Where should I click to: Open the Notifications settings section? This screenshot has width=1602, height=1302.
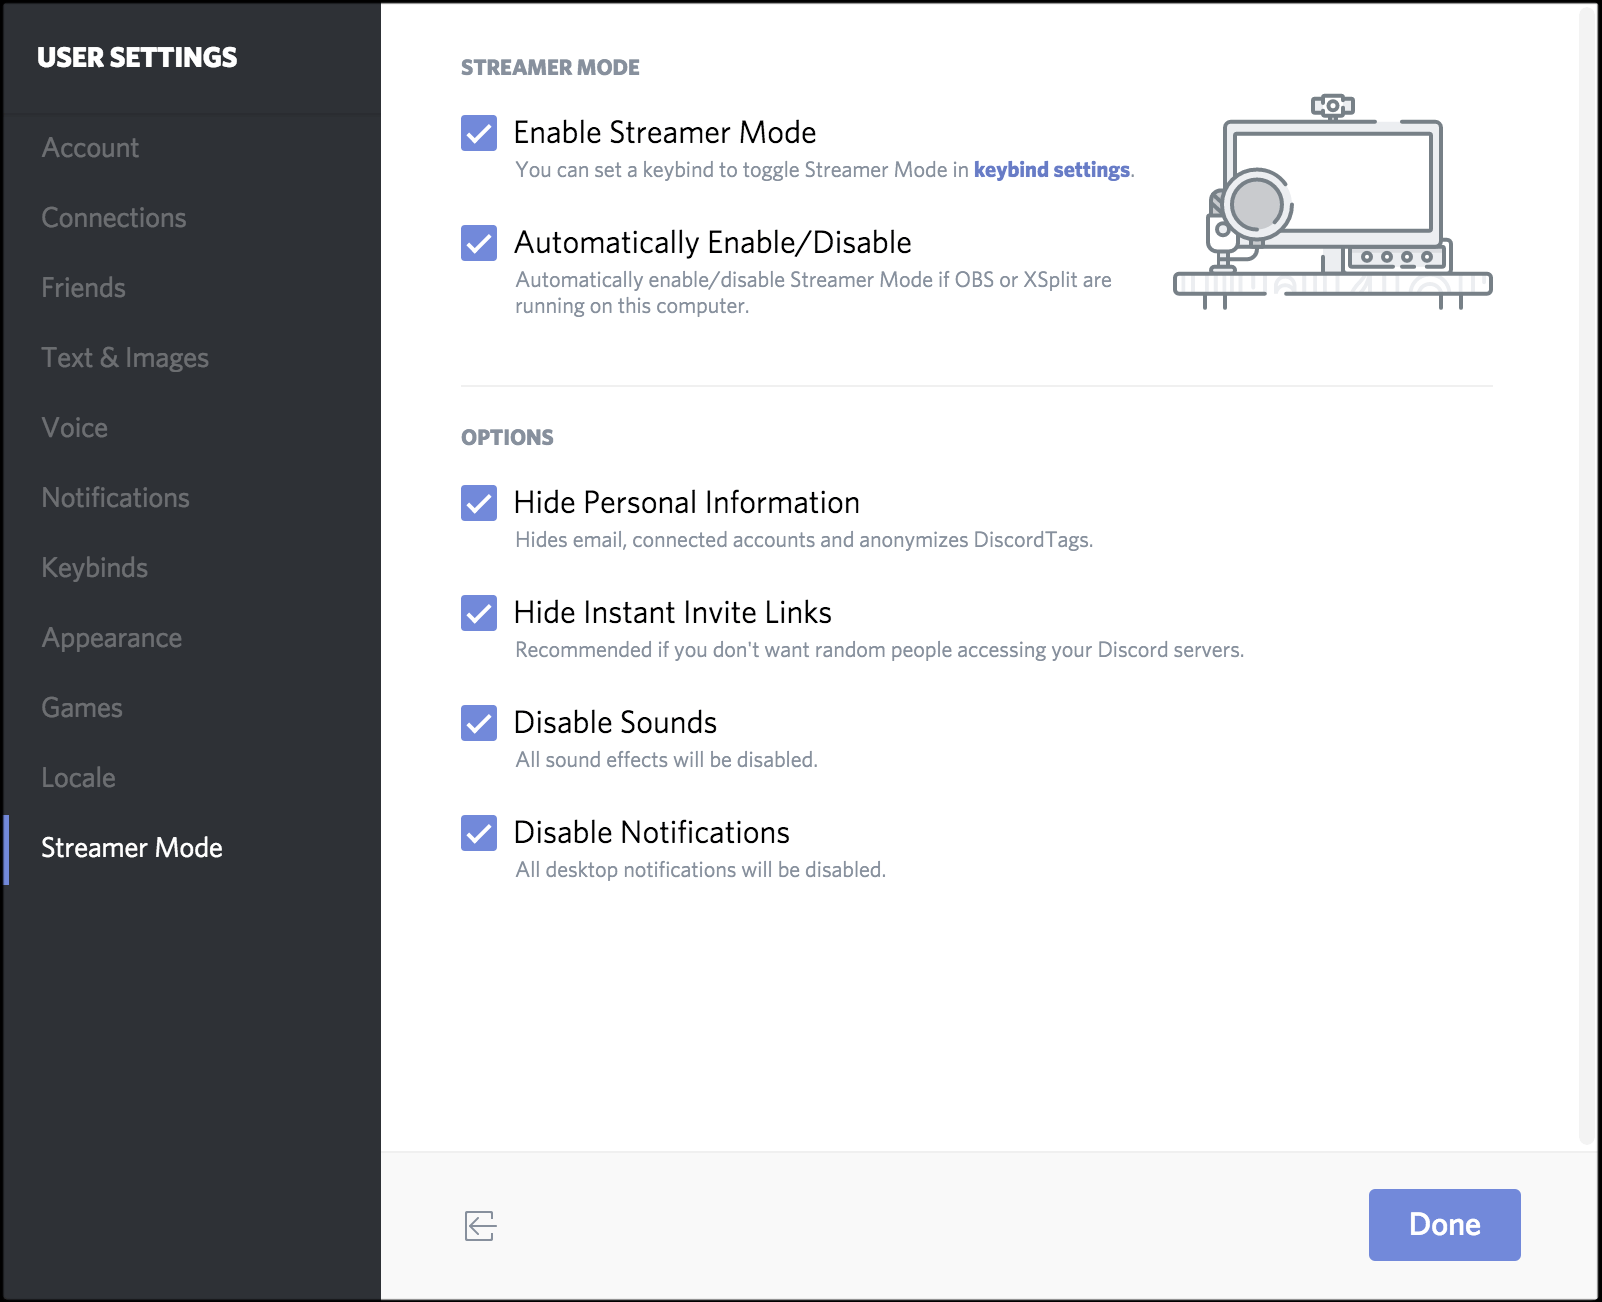pyautogui.click(x=116, y=497)
